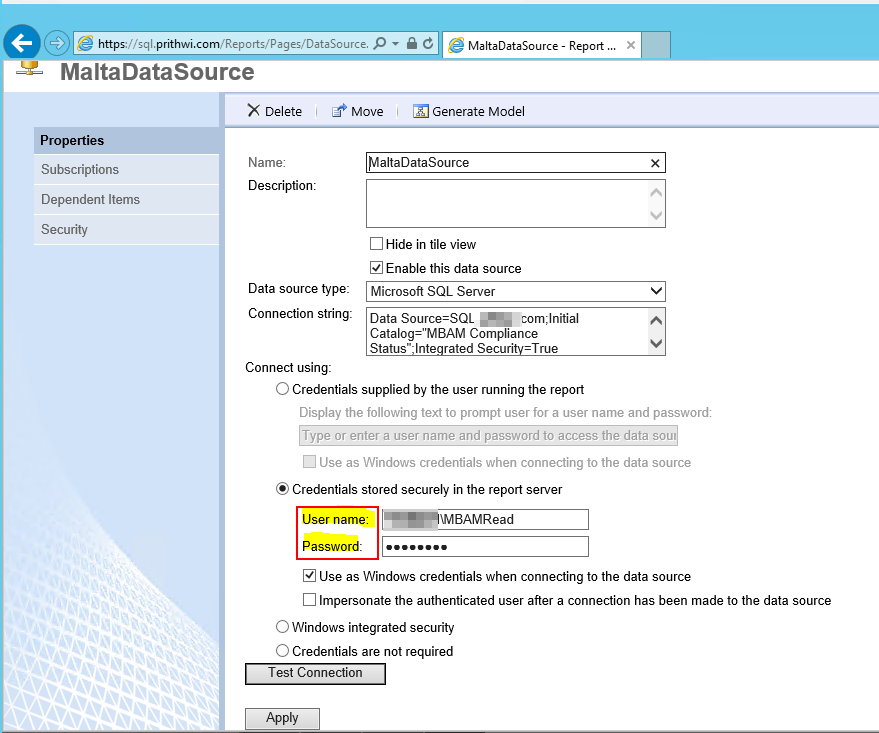Open the Data source type dropdown

656,291
